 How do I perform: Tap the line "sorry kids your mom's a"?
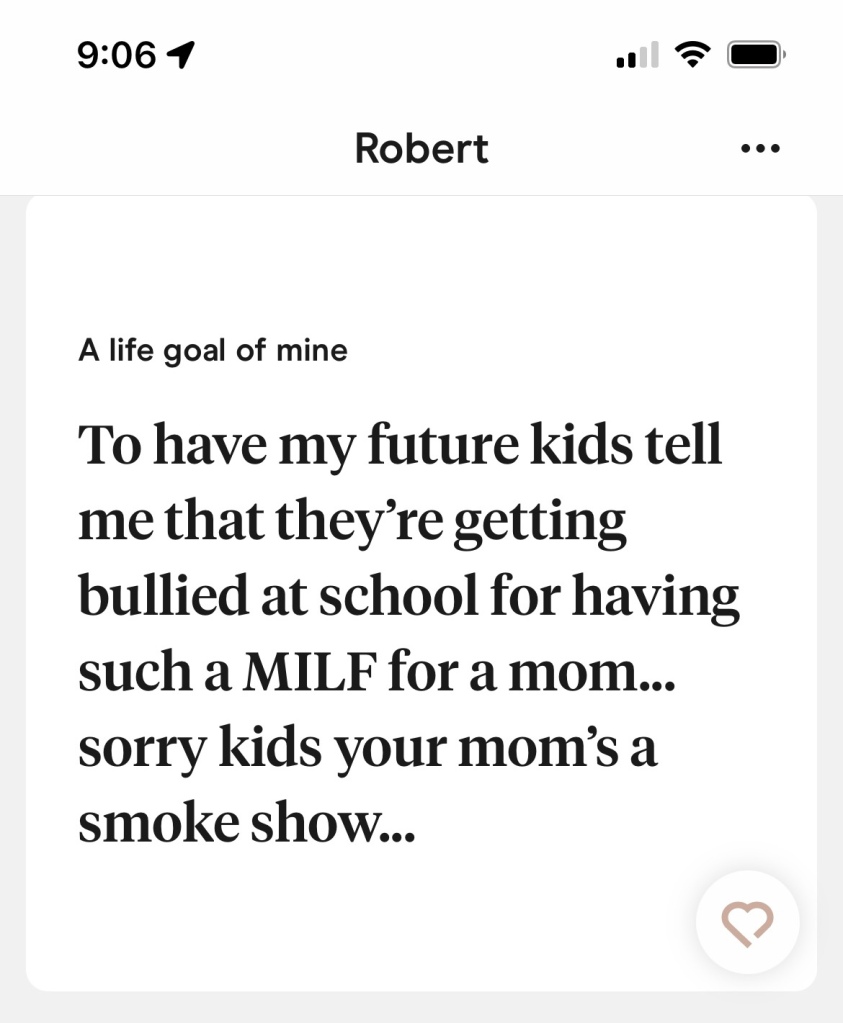[x=367, y=748]
